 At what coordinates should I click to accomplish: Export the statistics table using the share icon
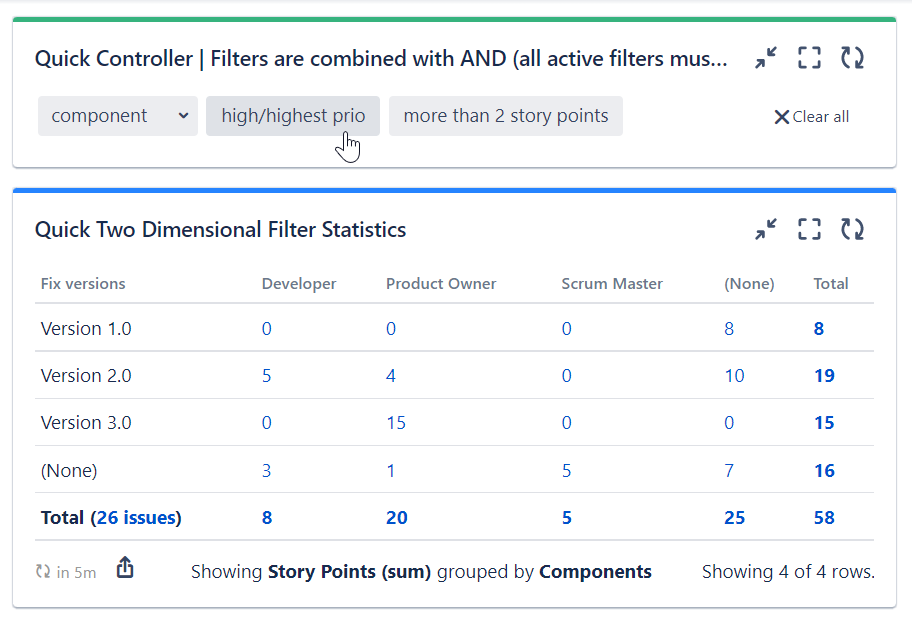pos(124,567)
